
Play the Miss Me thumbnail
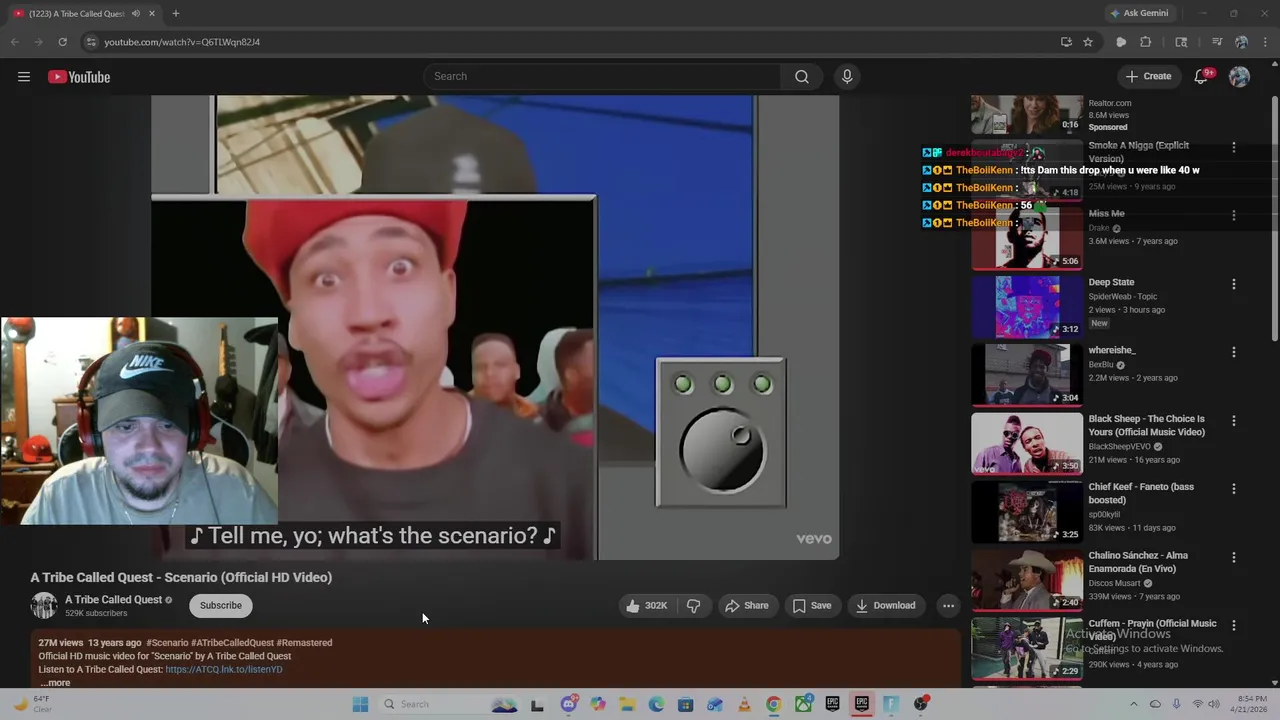(x=1027, y=238)
